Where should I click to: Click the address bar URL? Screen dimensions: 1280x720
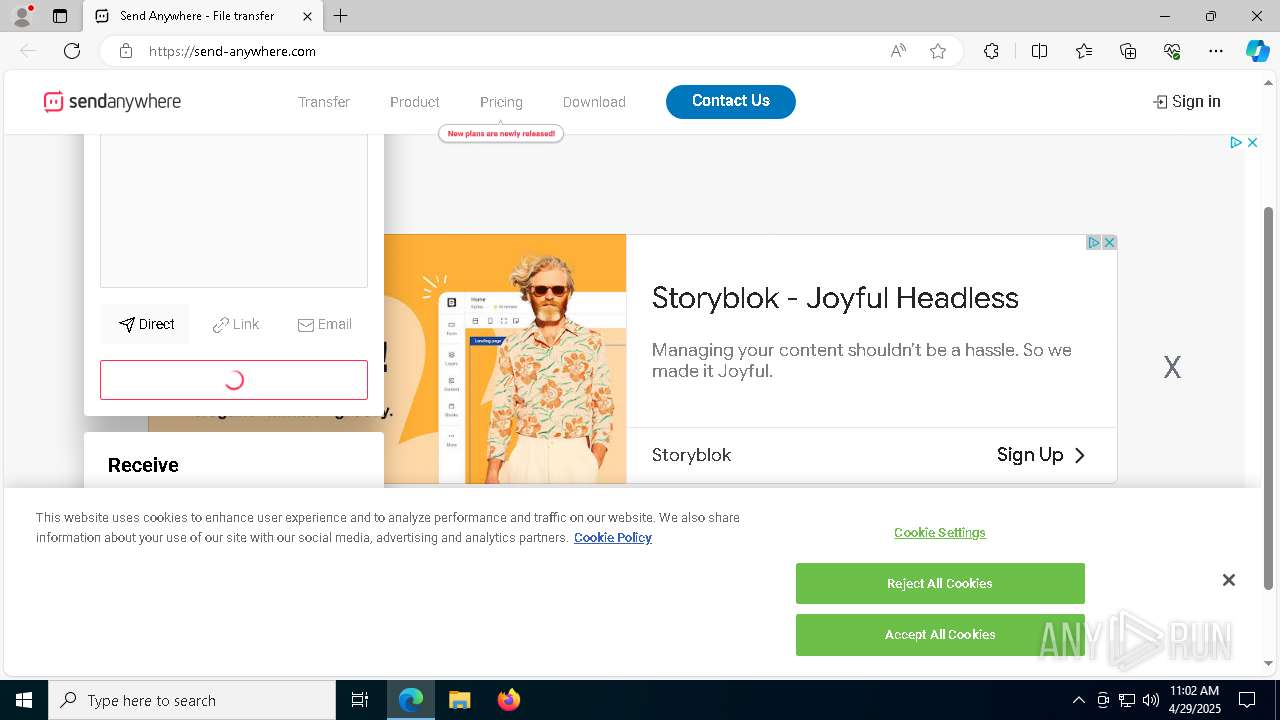(x=232, y=51)
